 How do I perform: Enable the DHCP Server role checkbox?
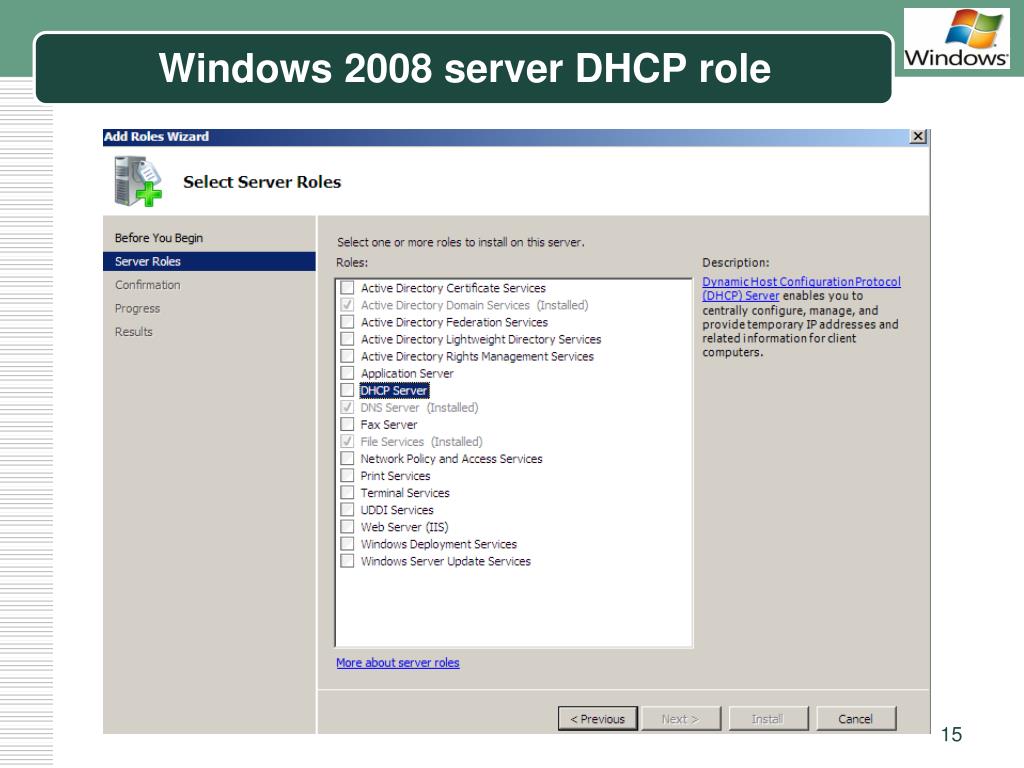pyautogui.click(x=347, y=390)
